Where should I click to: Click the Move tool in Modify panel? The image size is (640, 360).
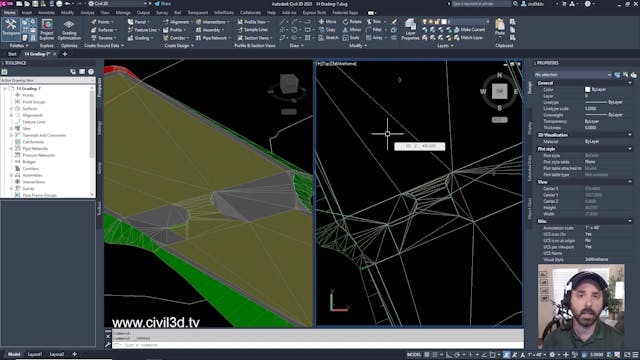click(x=328, y=22)
